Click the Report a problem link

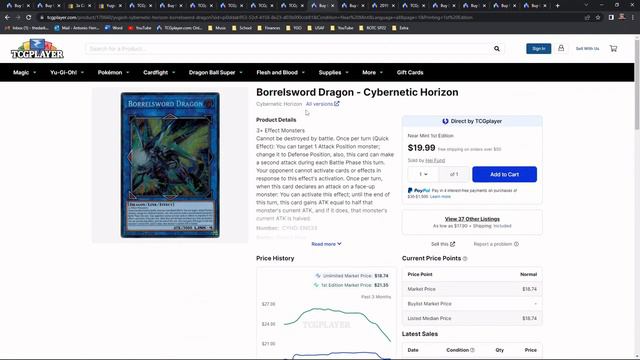point(496,244)
